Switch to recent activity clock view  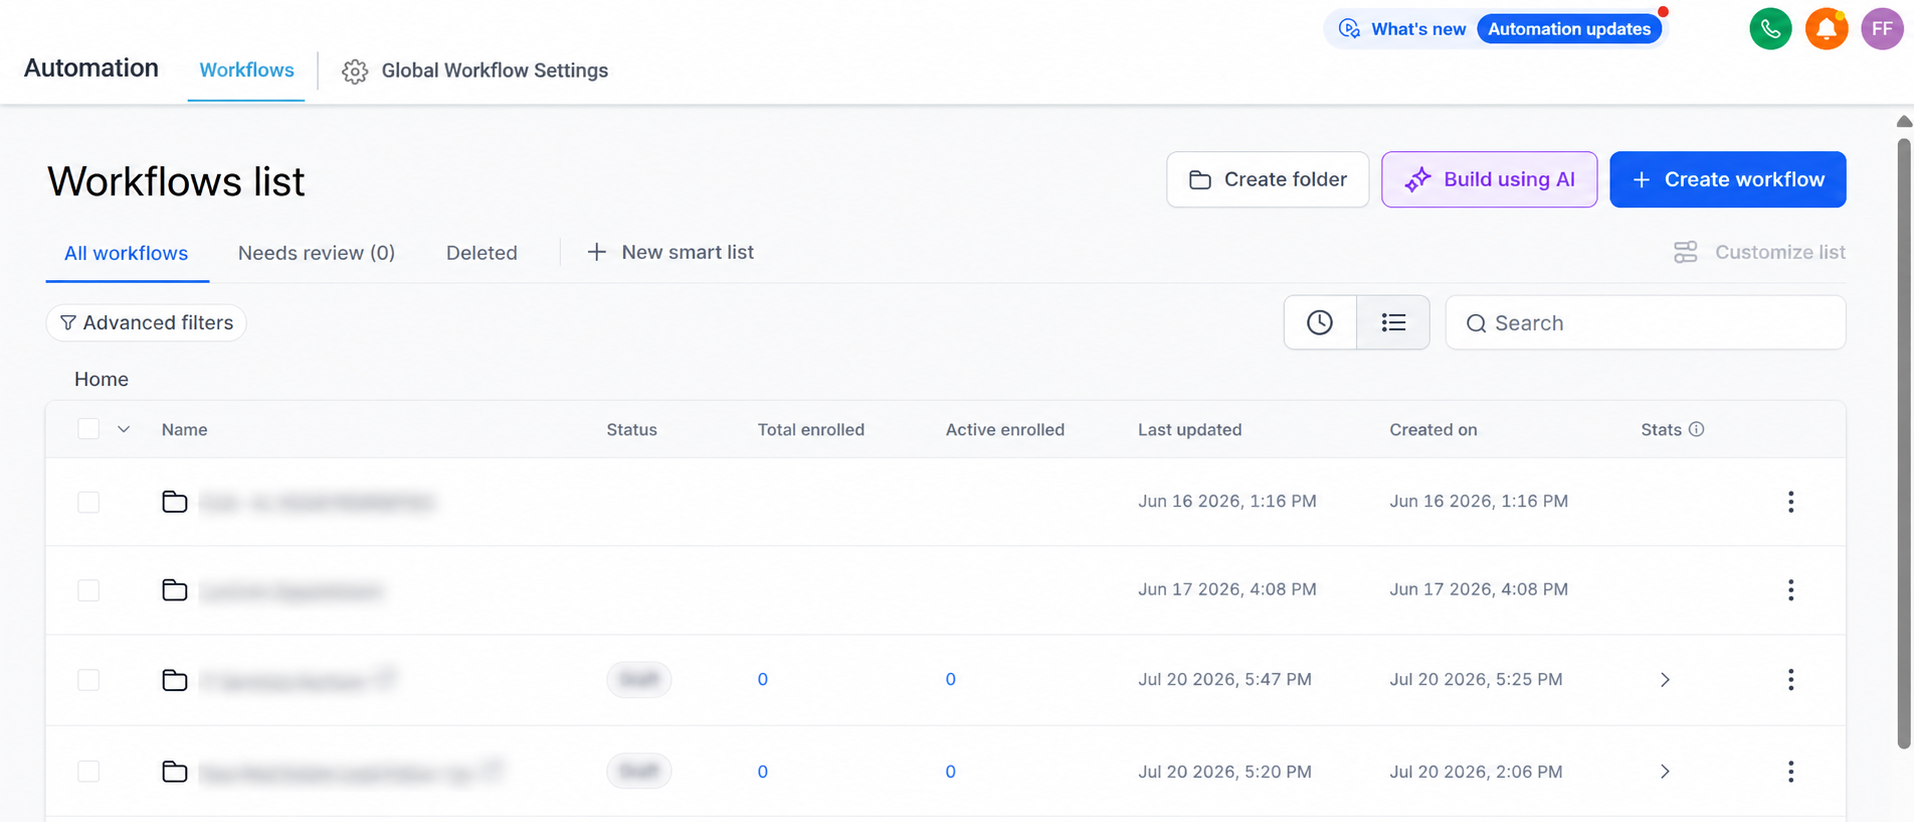[x=1320, y=322]
